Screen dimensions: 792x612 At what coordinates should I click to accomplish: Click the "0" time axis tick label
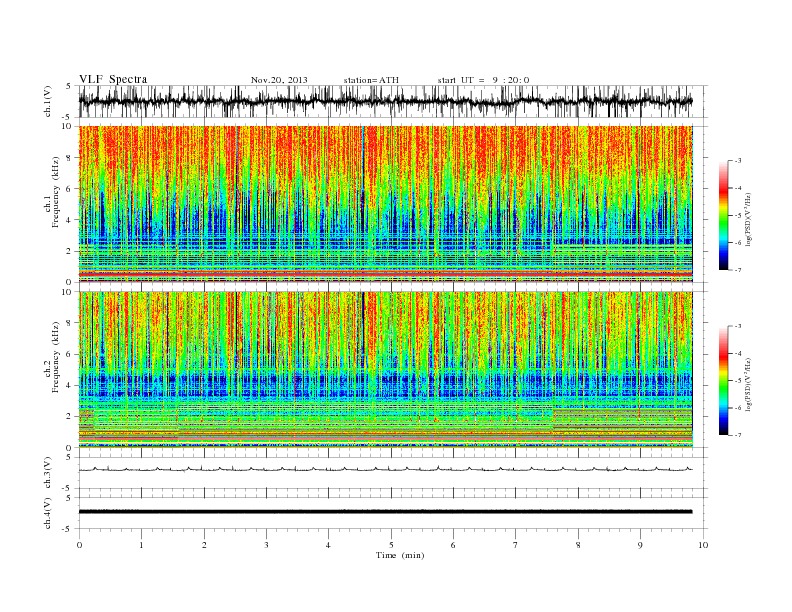[79, 545]
